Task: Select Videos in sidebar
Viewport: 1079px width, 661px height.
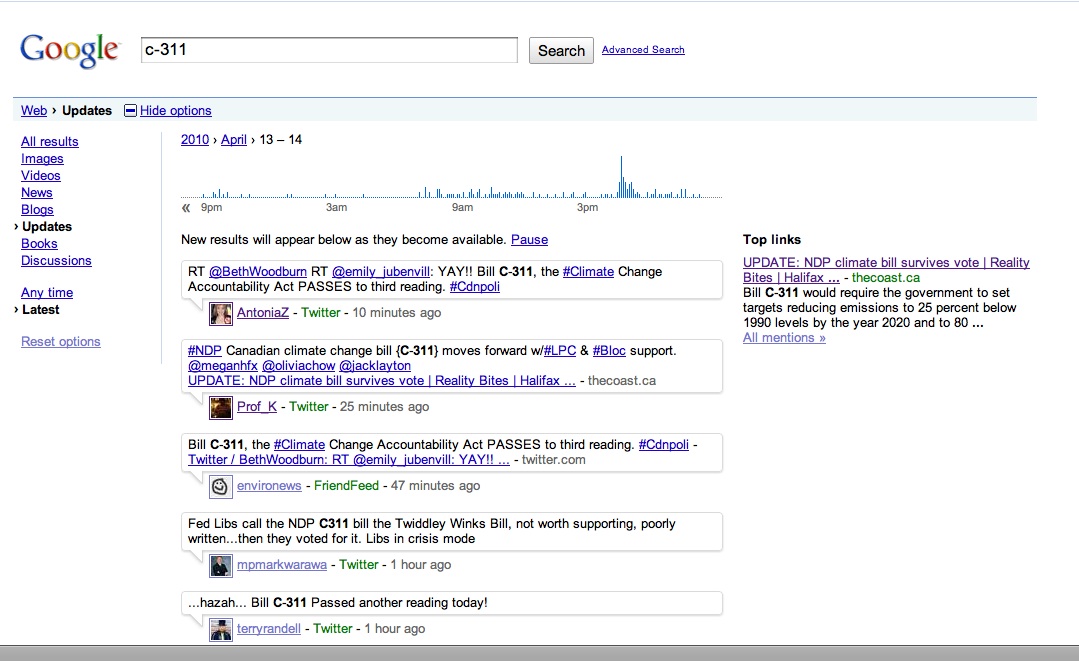Action: pos(41,176)
